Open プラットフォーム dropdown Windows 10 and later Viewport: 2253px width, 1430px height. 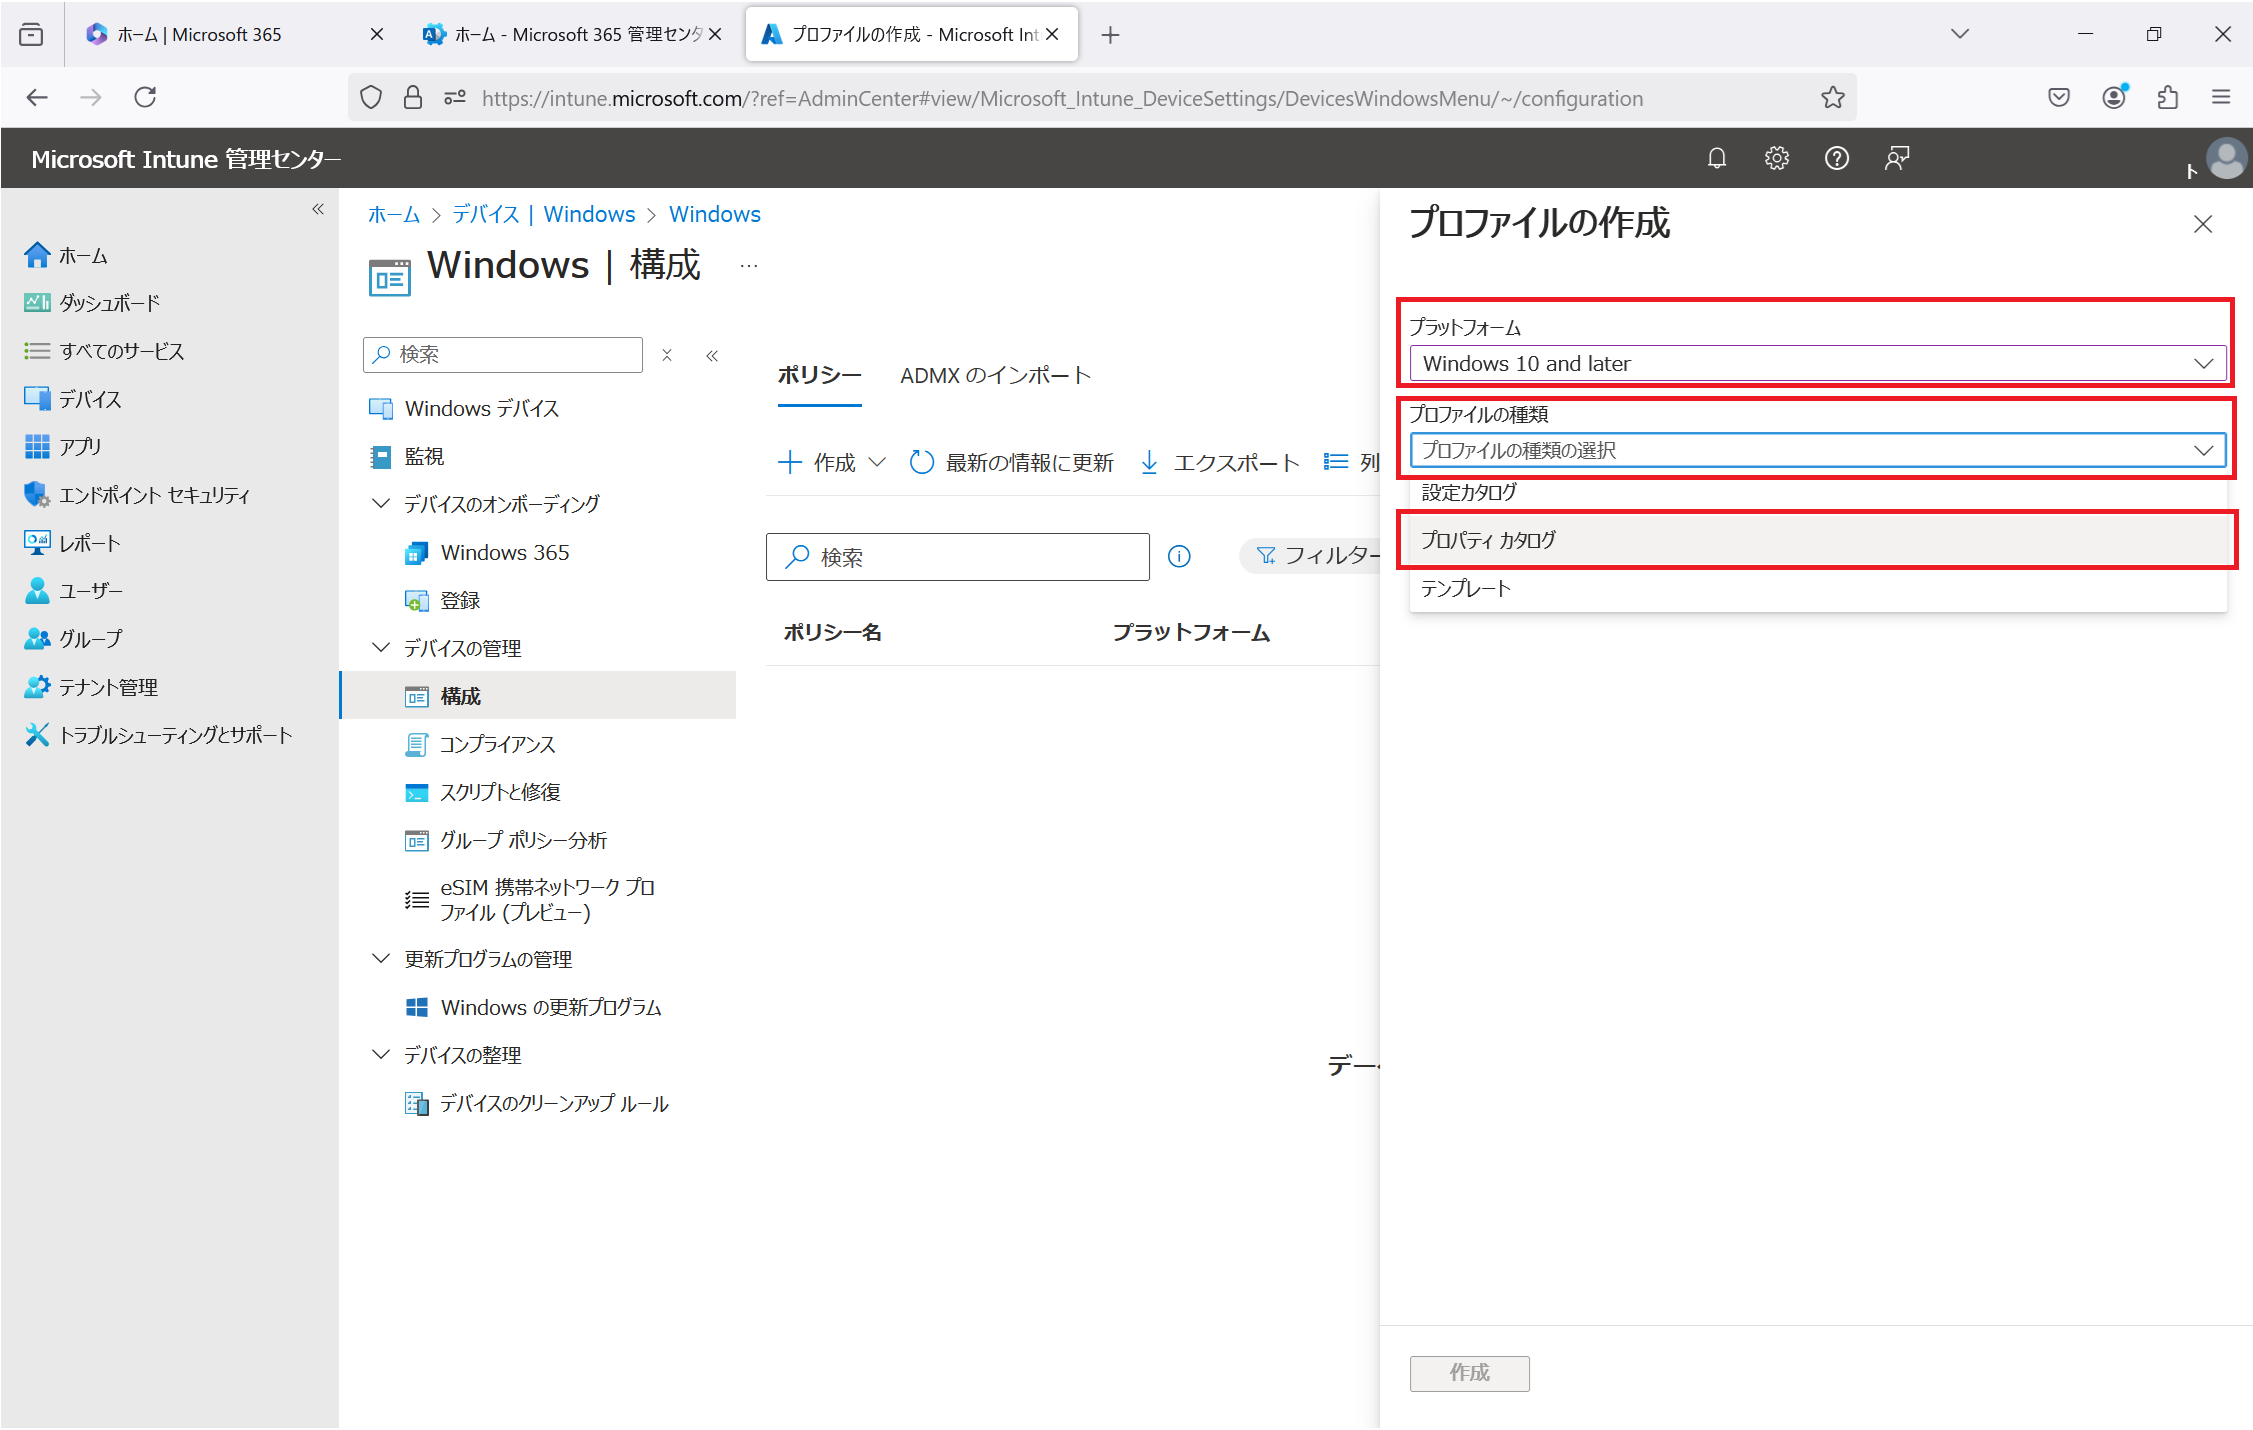pos(1817,363)
